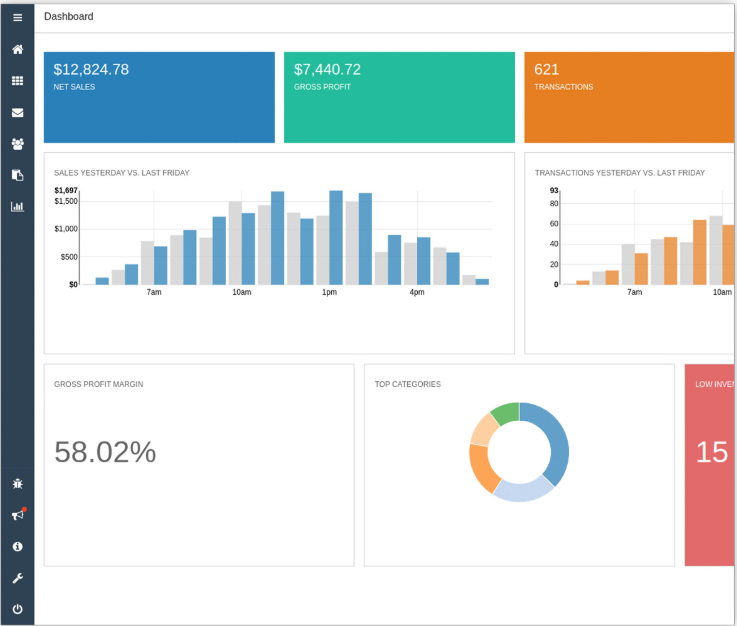Click the $1,697 axis maximum label
737x626 pixels.
[x=66, y=190]
